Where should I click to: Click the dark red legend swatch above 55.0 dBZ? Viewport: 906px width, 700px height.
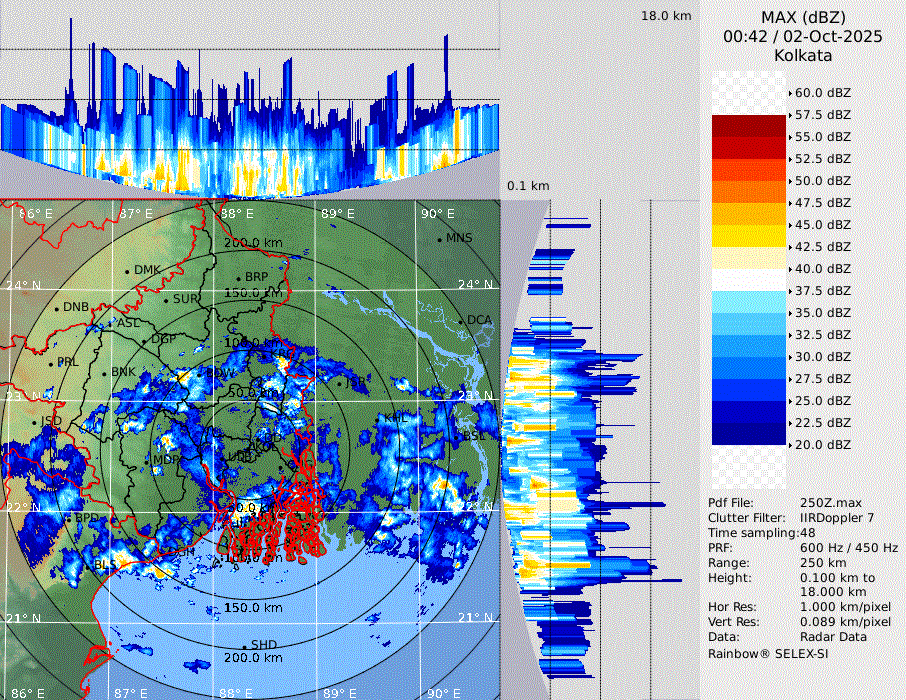click(748, 126)
